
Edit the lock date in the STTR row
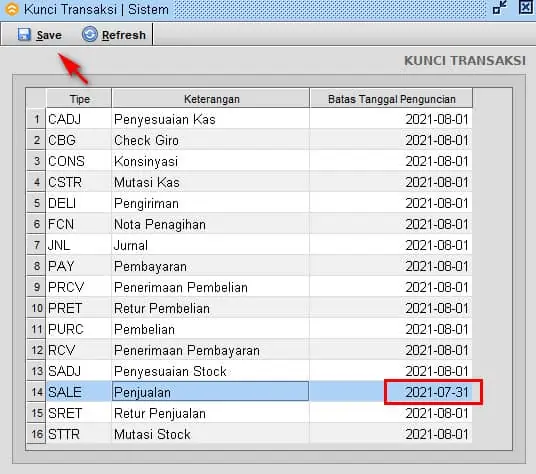click(391, 434)
